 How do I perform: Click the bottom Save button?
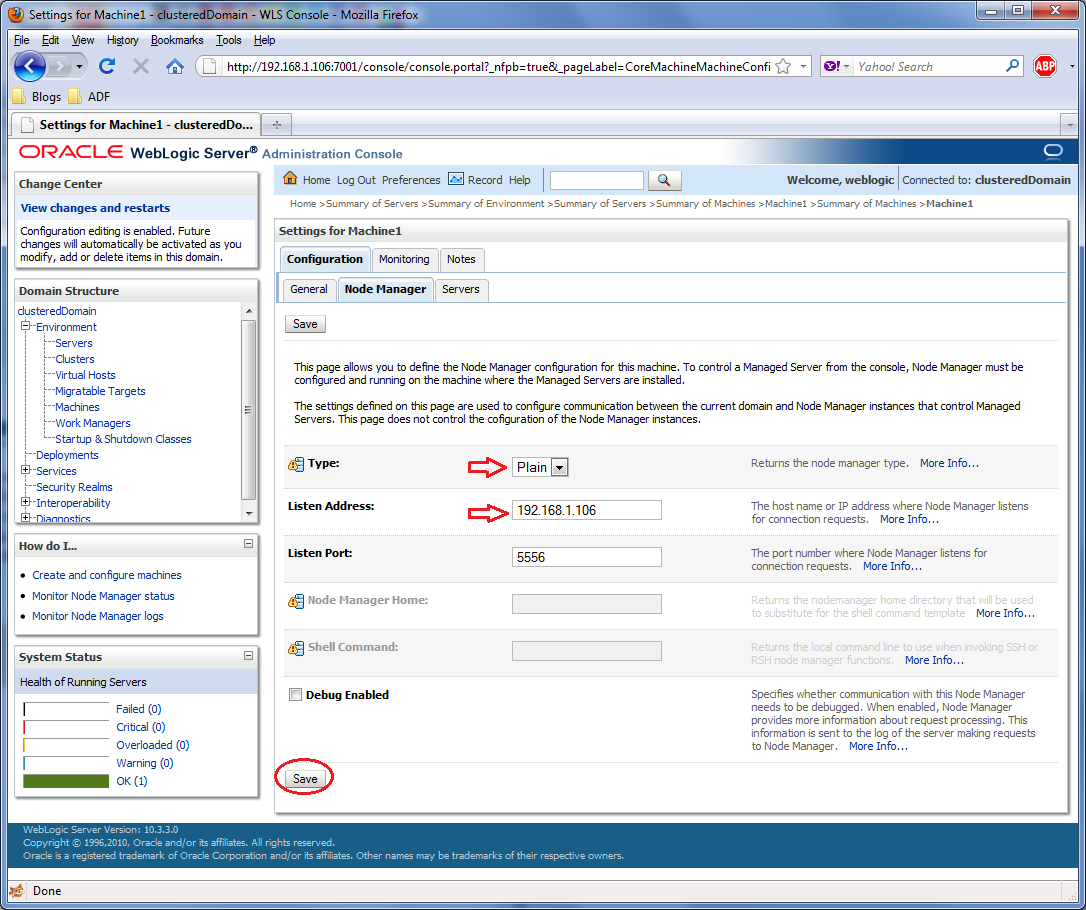pos(305,779)
